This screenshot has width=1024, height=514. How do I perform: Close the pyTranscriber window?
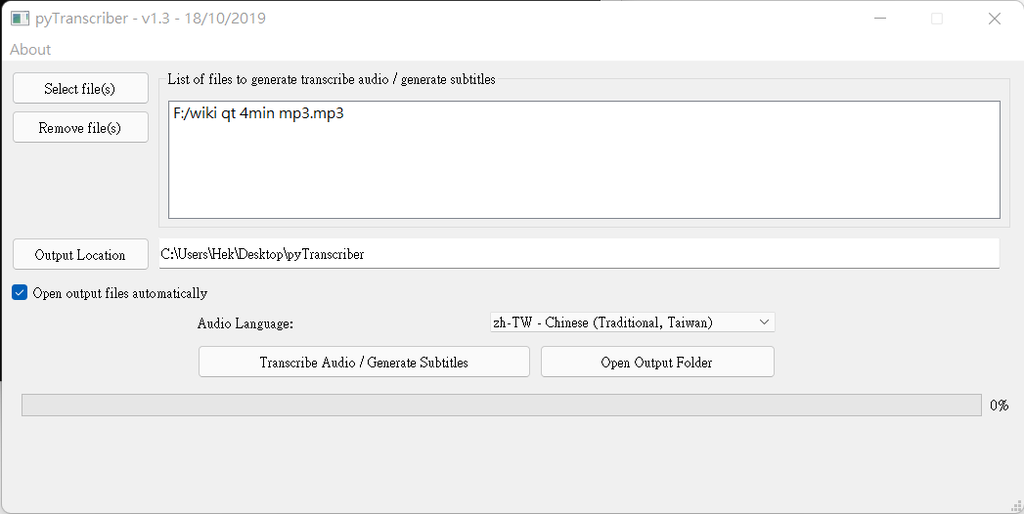click(994, 18)
